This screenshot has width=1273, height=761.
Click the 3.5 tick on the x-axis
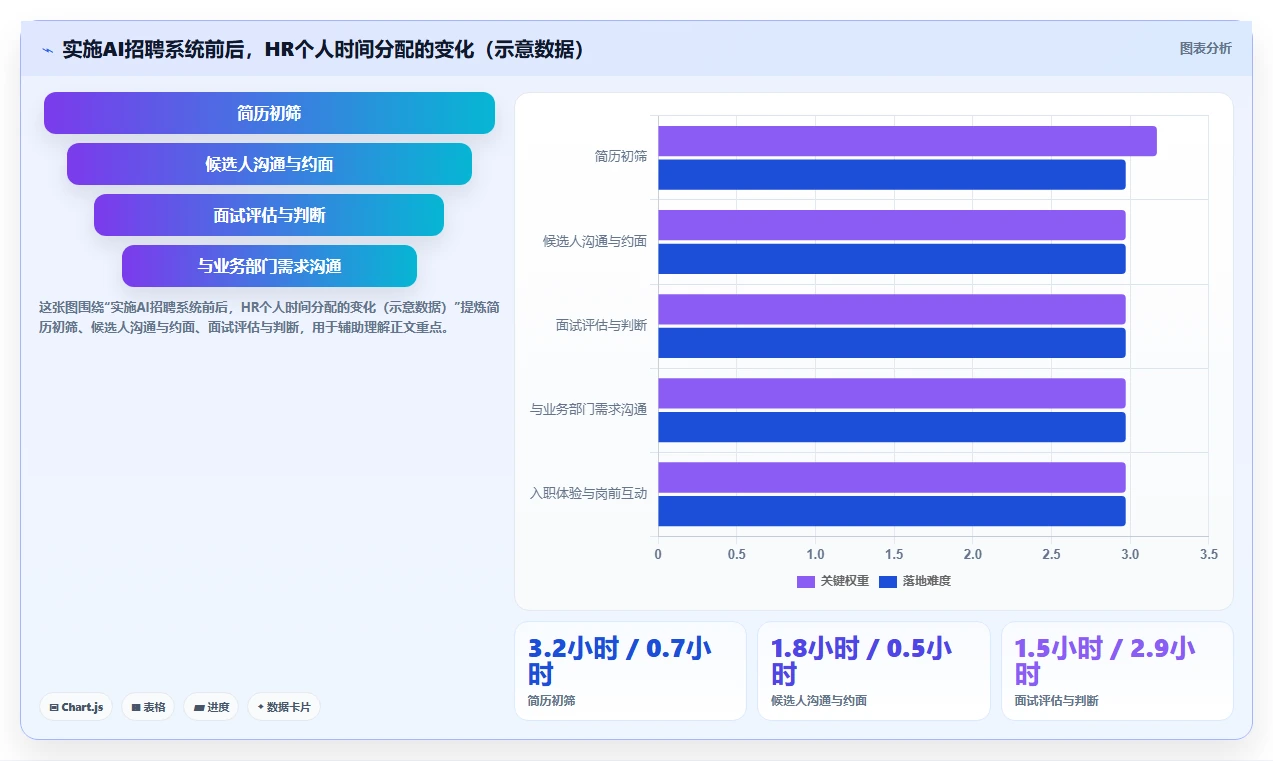coord(1208,554)
